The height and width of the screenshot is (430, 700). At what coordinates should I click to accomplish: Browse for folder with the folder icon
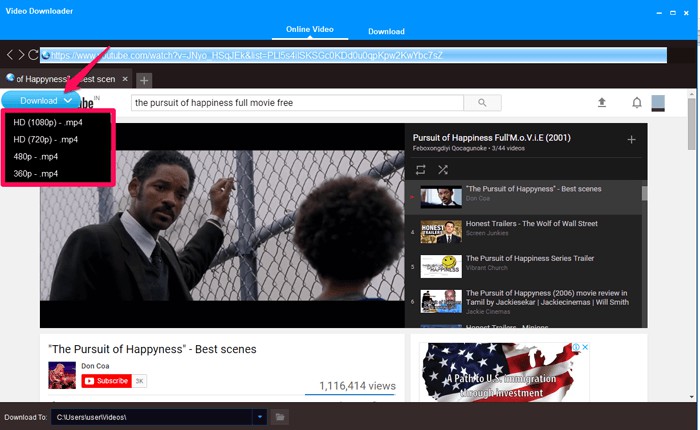click(x=280, y=417)
